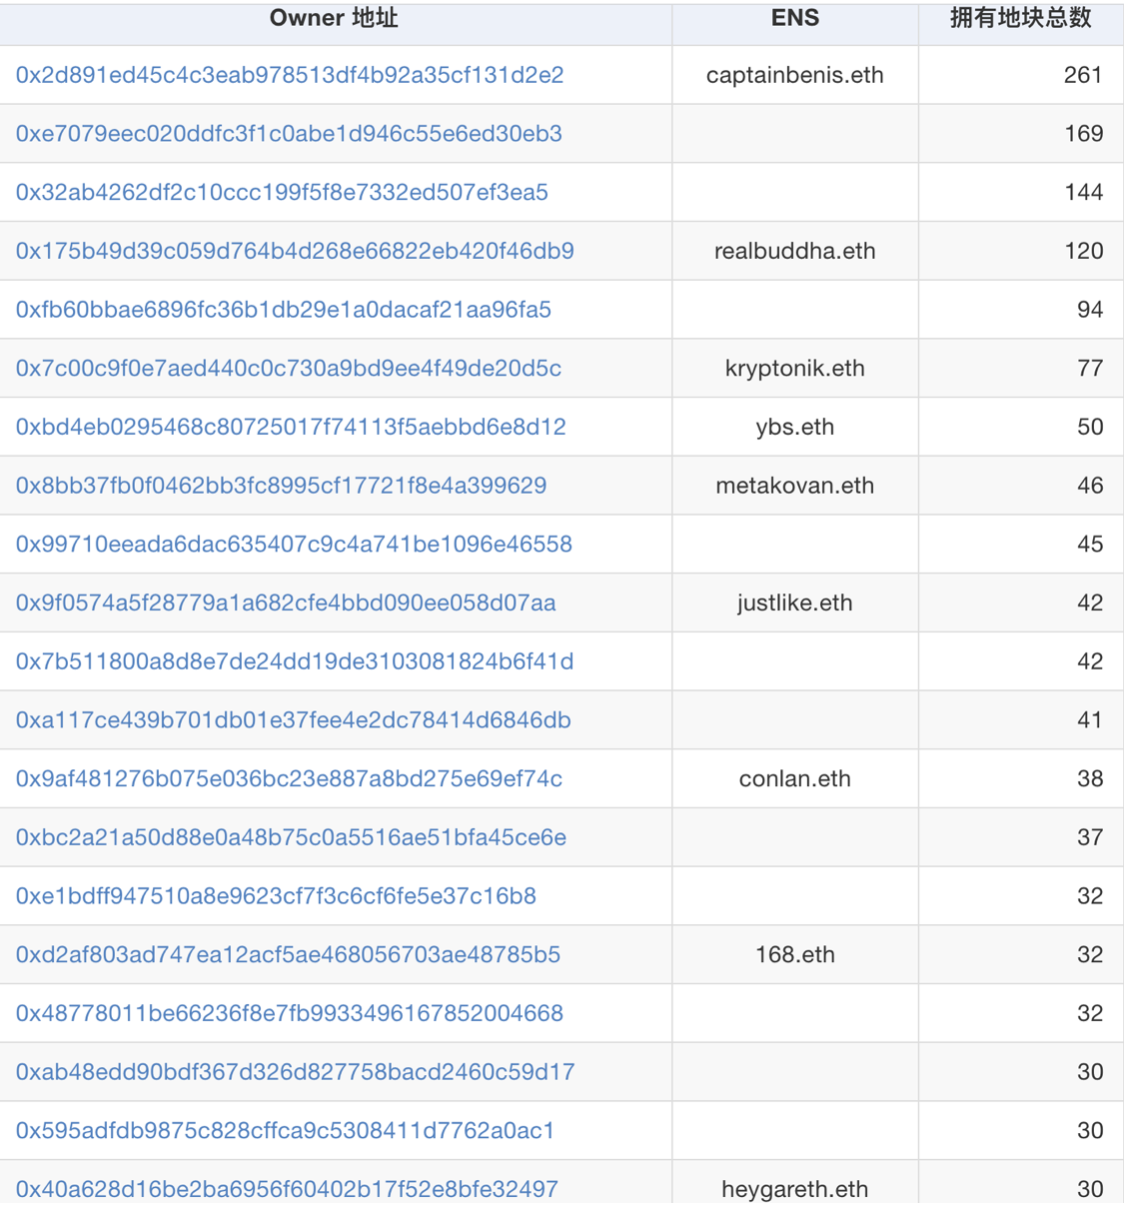This screenshot has width=1124, height=1208.
Task: Click the conlan.eth owner address link
Action: 288,779
